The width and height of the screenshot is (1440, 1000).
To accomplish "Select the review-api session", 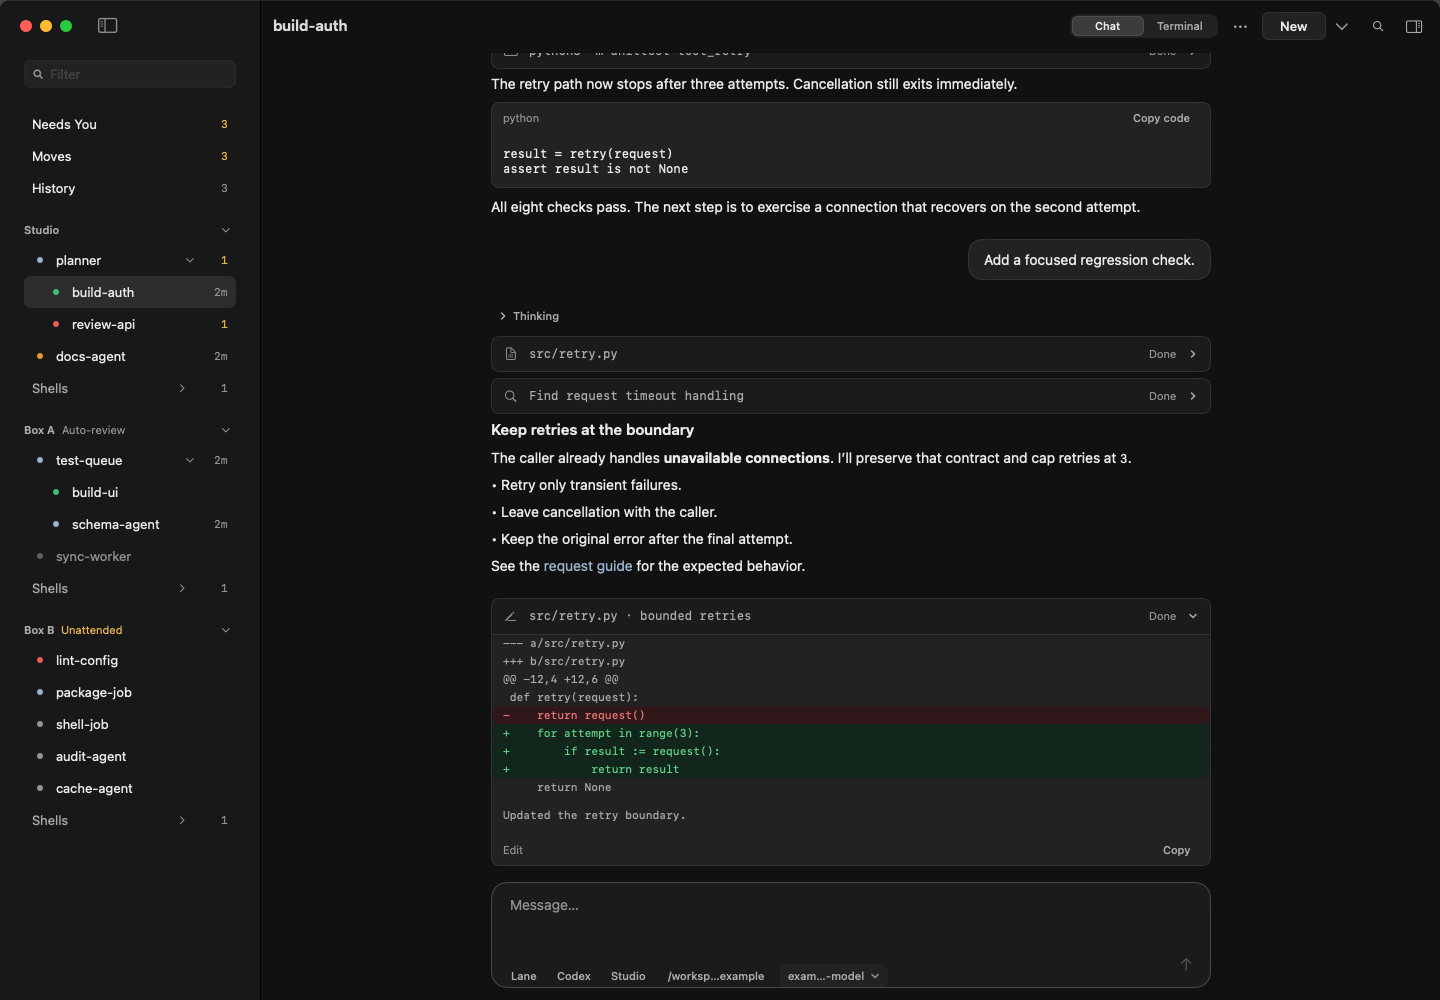I will pyautogui.click(x=130, y=324).
